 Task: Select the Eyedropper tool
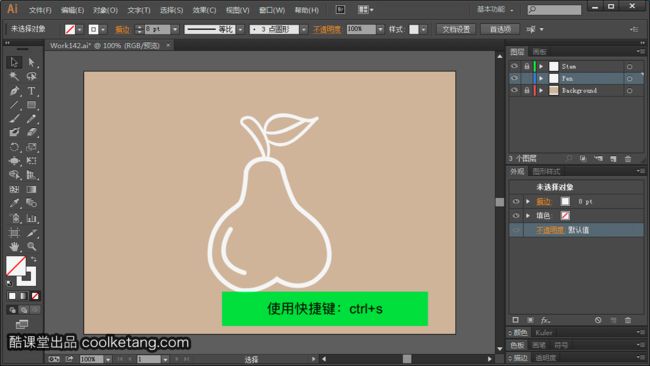[14, 204]
